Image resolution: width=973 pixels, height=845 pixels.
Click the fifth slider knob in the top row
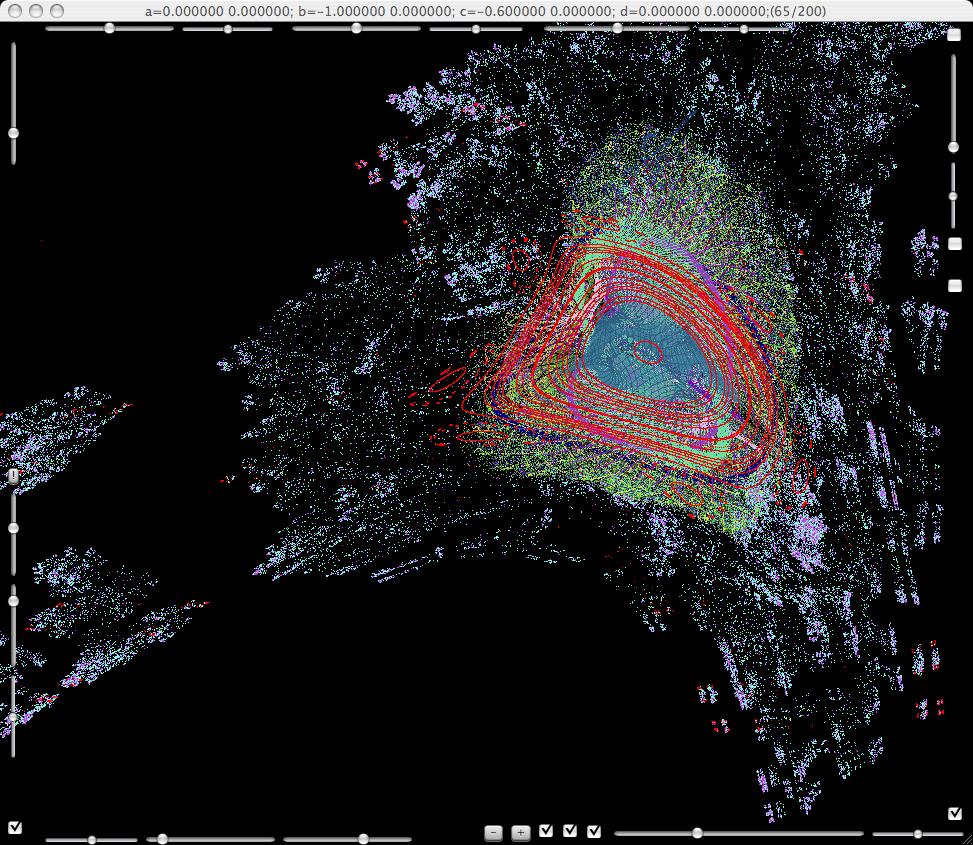[617, 28]
